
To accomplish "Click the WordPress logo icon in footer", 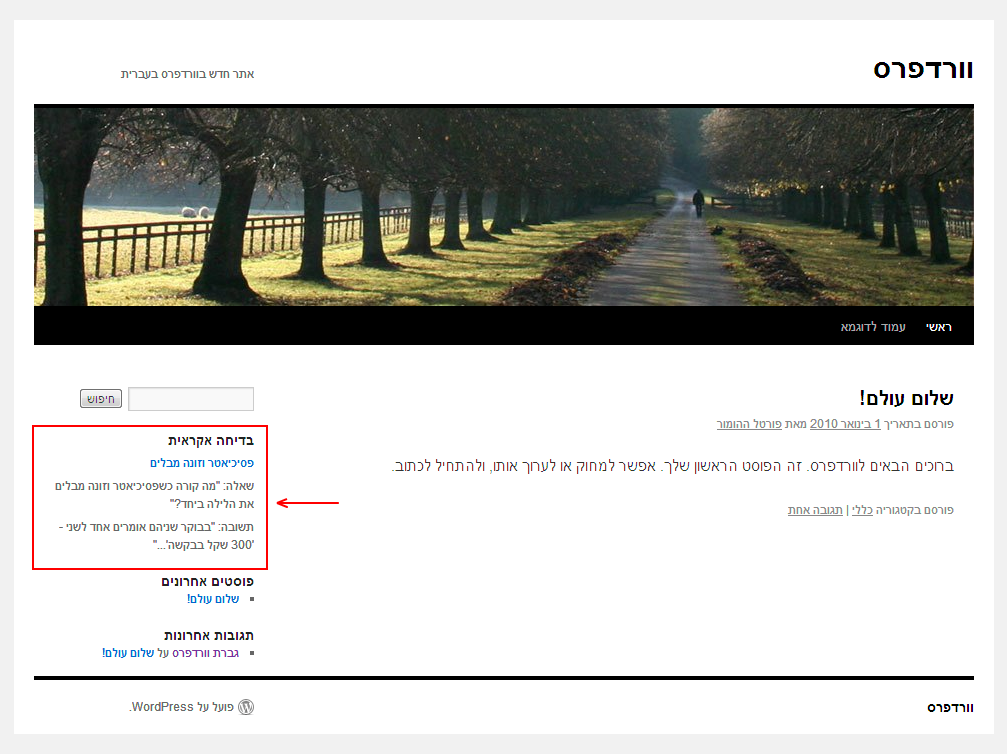I will [x=246, y=707].
